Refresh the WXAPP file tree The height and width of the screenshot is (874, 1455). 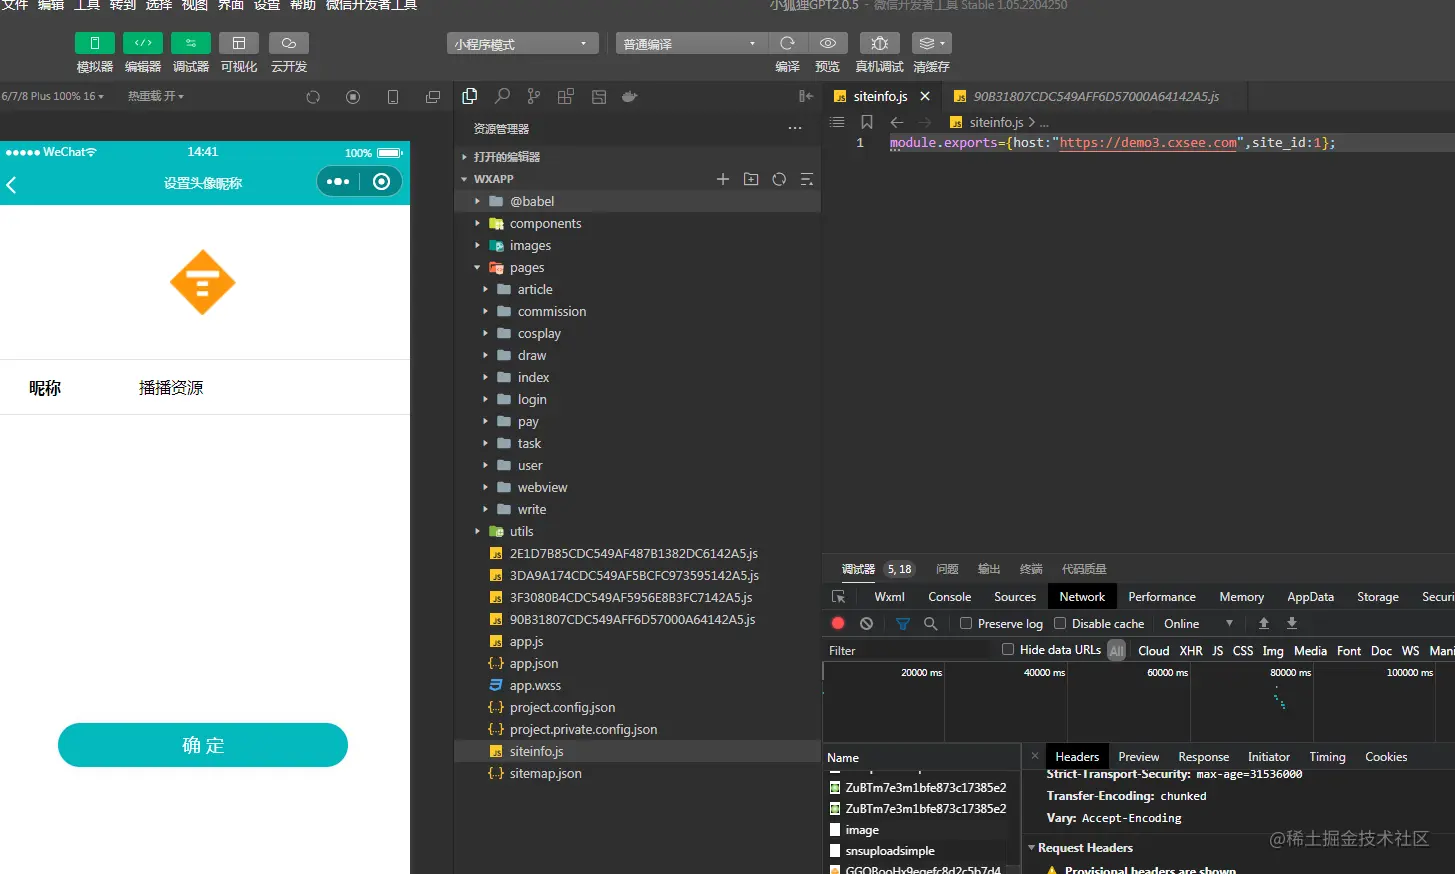779,179
